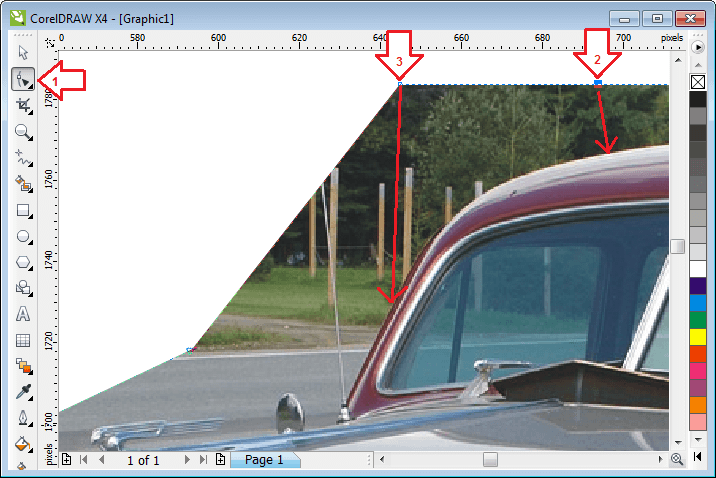Select the Outline pen tool
The image size is (716, 478).
[x=23, y=417]
